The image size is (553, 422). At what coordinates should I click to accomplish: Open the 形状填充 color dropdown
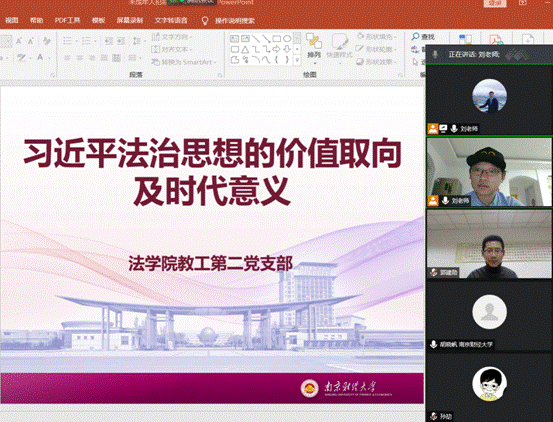coord(377,37)
